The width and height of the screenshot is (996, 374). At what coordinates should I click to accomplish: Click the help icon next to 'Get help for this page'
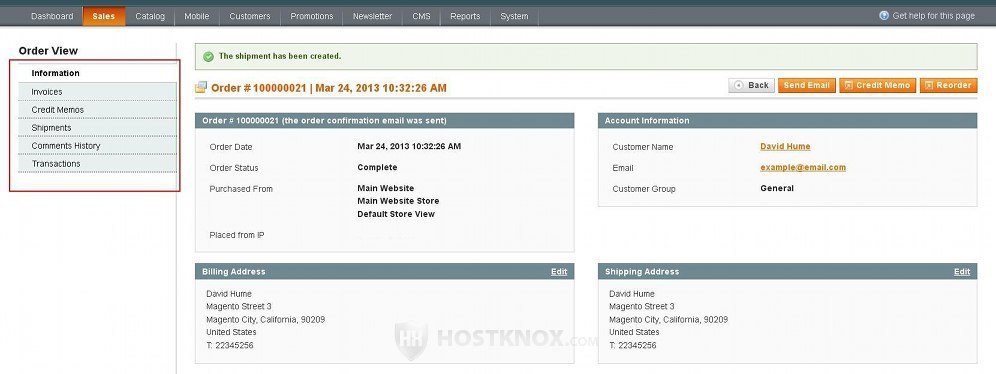884,16
